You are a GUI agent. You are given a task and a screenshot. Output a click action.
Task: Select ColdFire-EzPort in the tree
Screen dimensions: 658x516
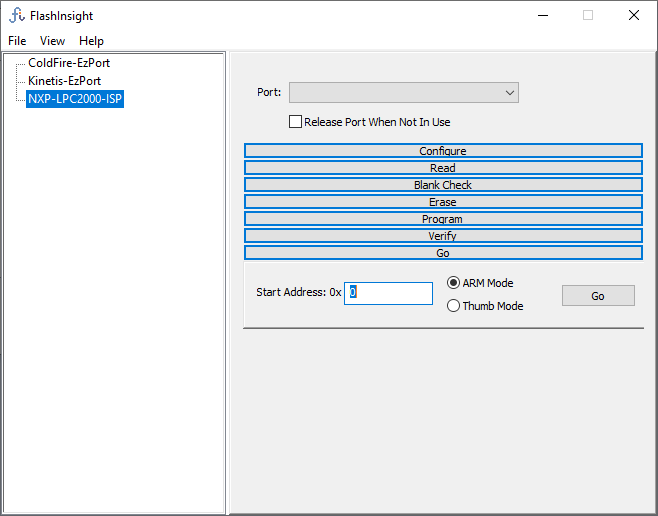(68, 63)
